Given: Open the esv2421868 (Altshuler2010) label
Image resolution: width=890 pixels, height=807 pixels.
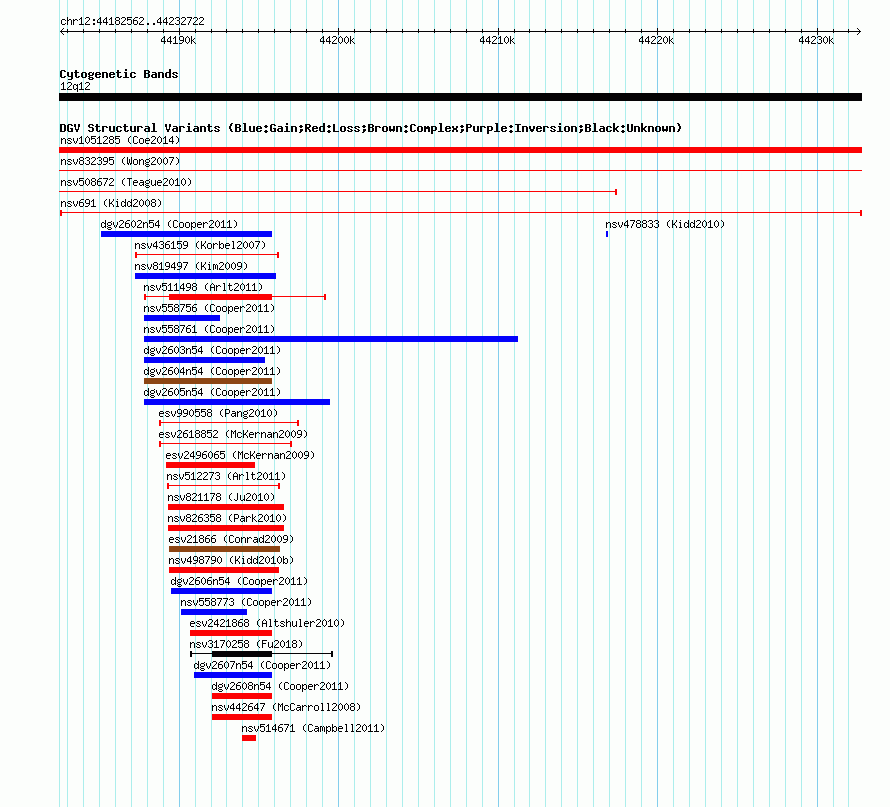Looking at the screenshot, I should pos(267,623).
